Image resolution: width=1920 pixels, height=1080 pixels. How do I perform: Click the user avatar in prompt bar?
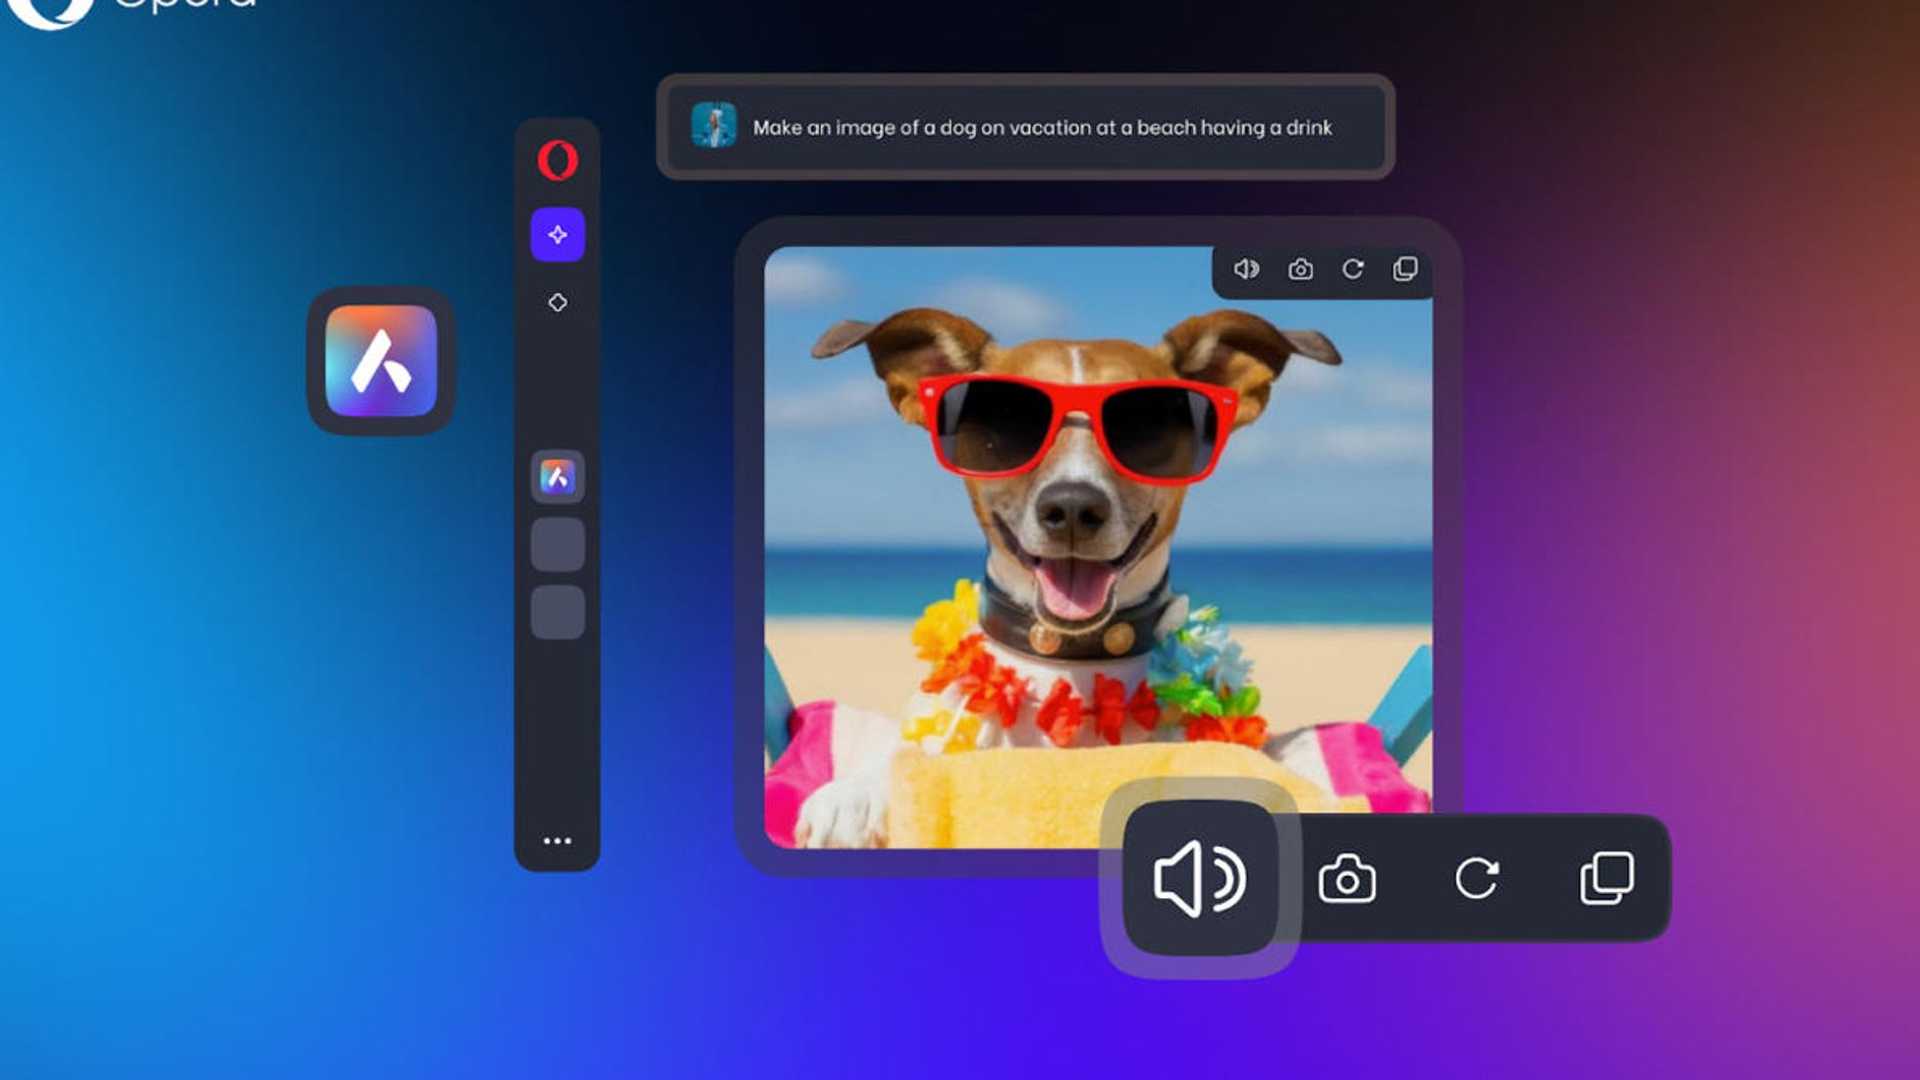[714, 126]
